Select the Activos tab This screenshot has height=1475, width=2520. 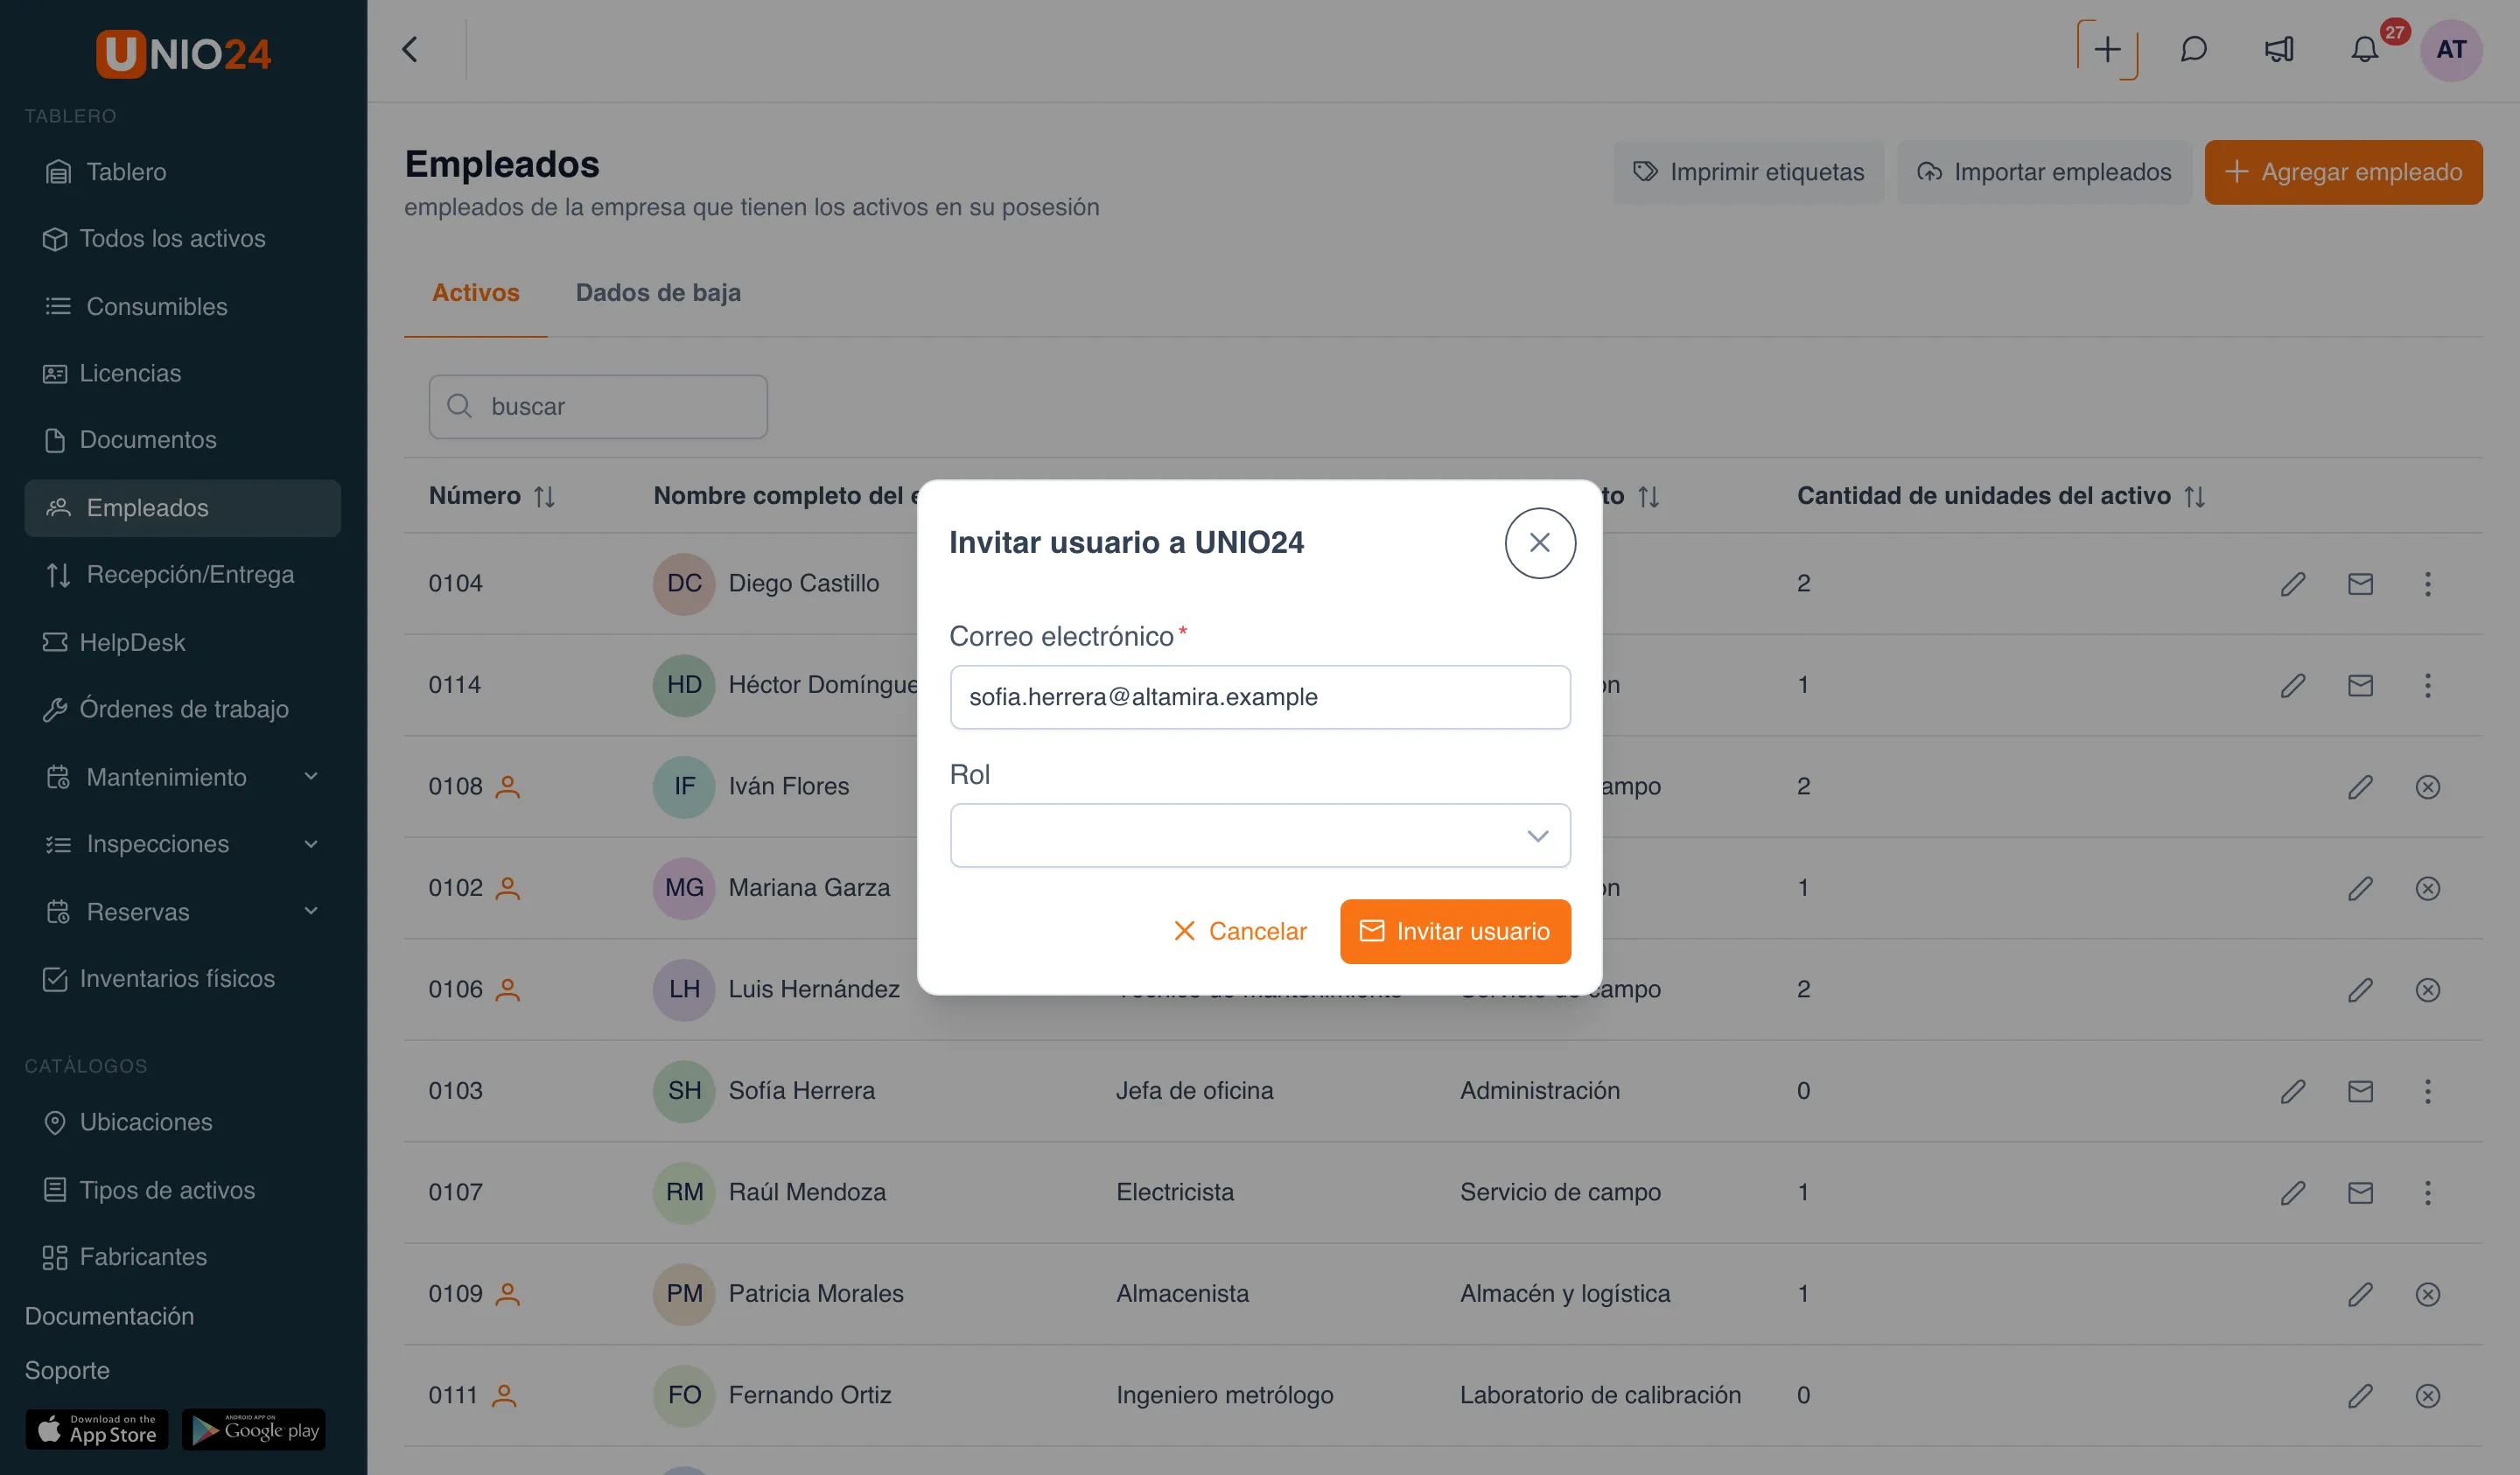(x=475, y=293)
